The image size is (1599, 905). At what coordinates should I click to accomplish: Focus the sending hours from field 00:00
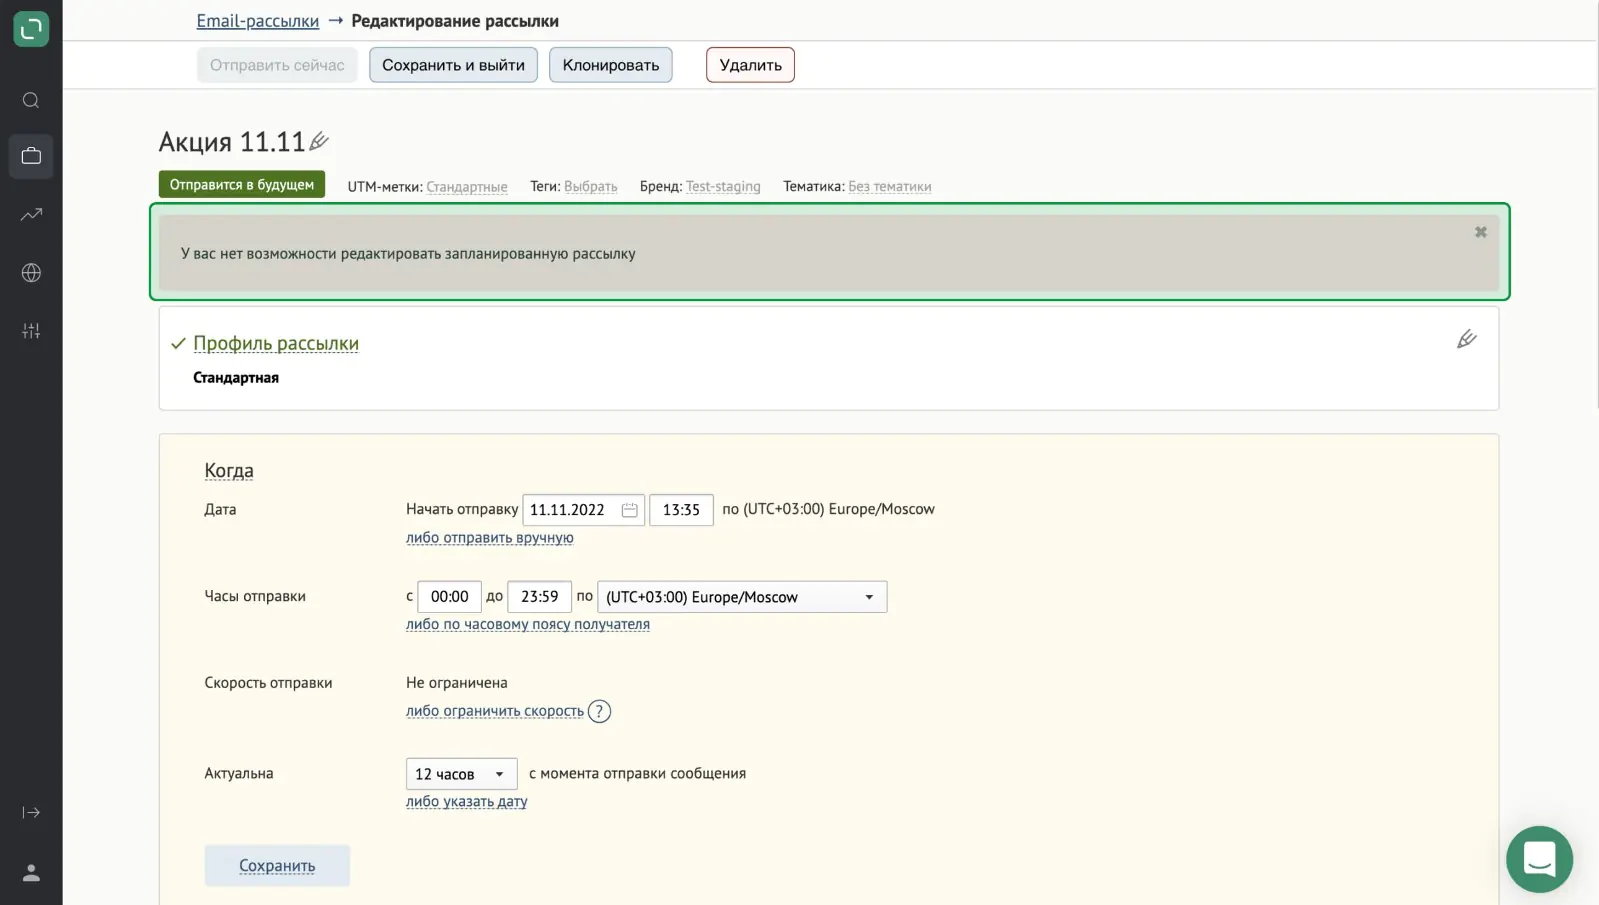click(x=449, y=597)
